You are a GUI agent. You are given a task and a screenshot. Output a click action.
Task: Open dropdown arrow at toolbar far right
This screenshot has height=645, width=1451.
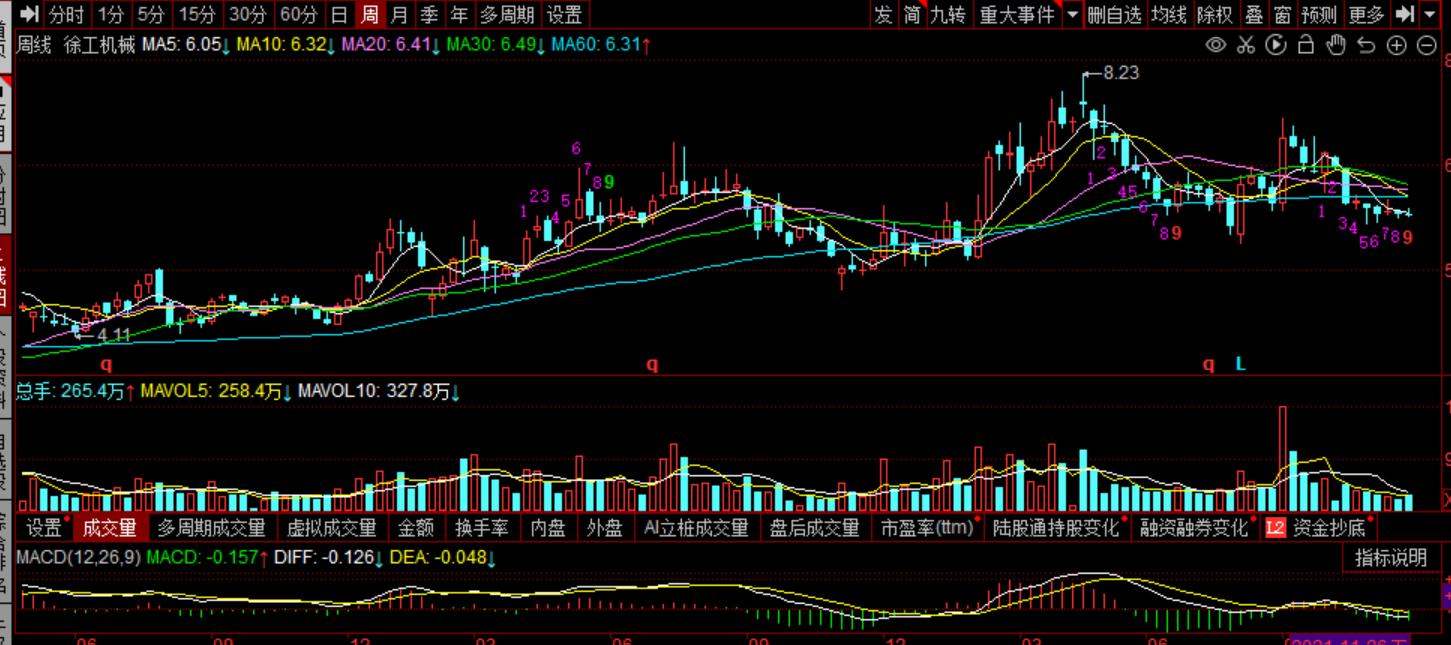[x=1432, y=14]
